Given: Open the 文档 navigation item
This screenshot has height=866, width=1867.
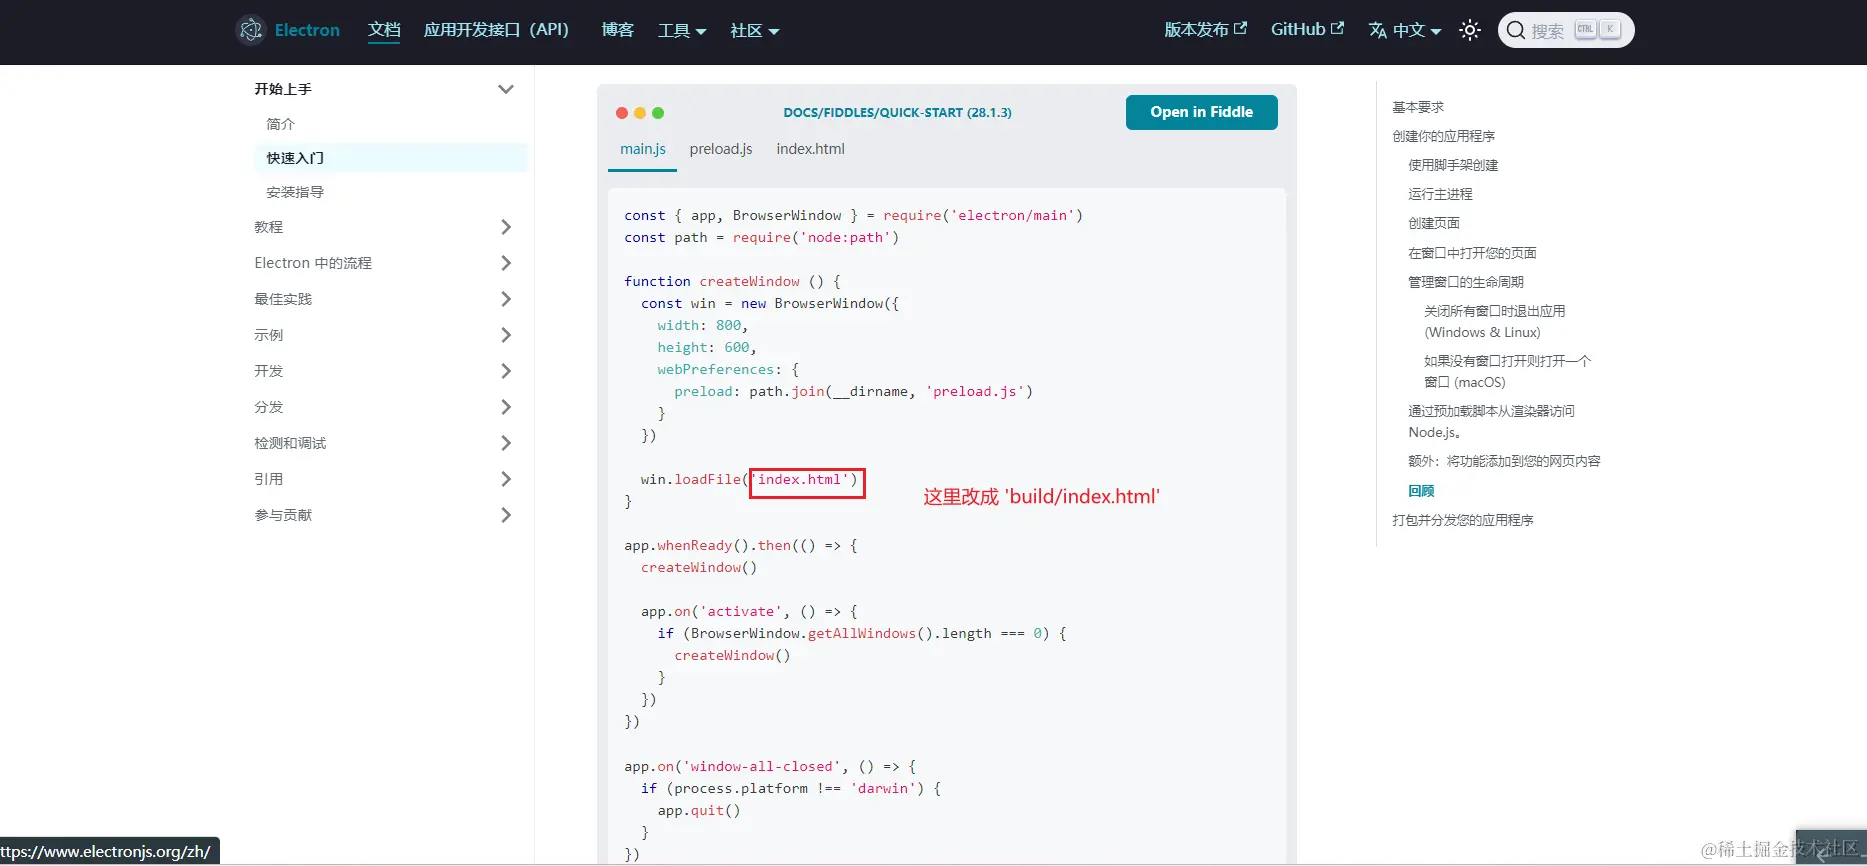Looking at the screenshot, I should (x=384, y=30).
